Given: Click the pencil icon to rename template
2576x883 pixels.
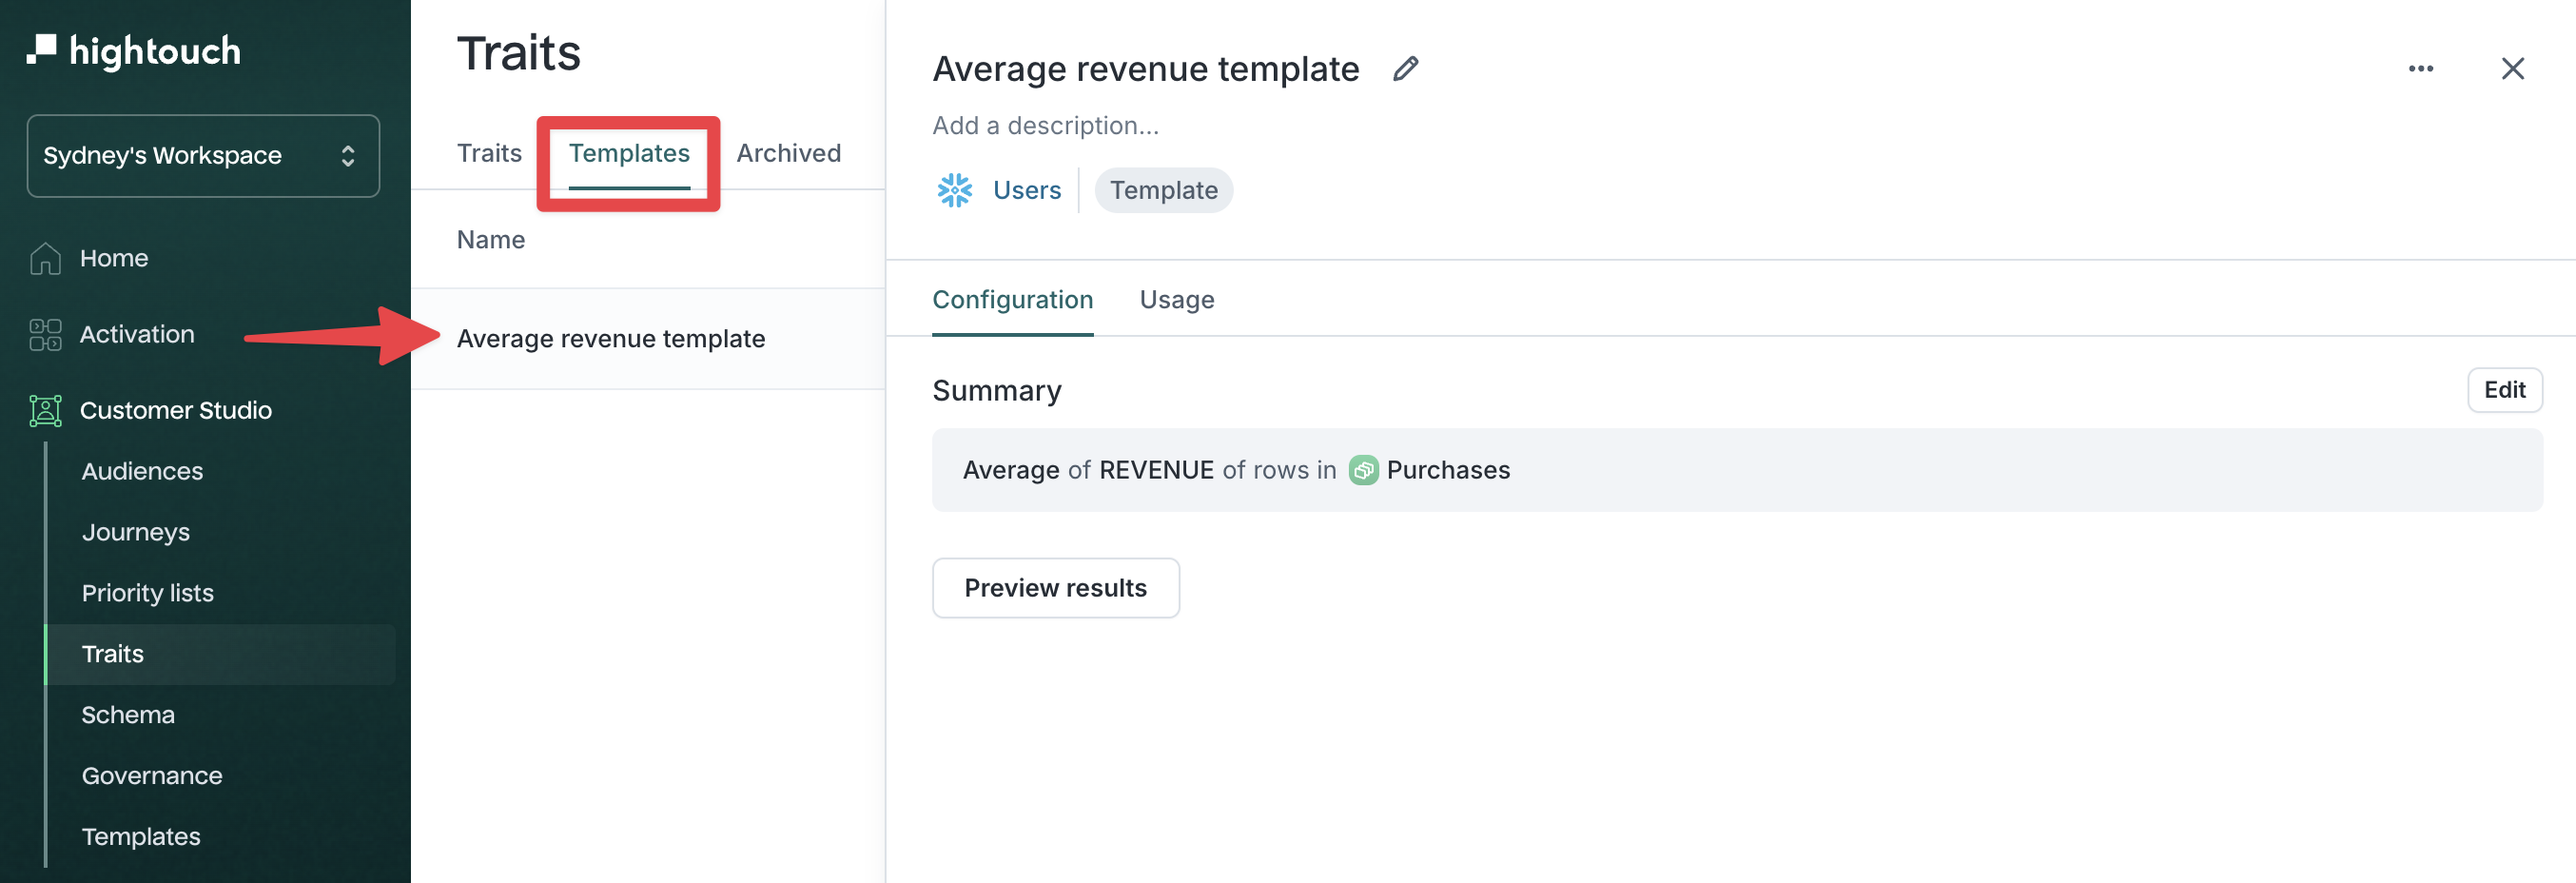Looking at the screenshot, I should (1405, 69).
